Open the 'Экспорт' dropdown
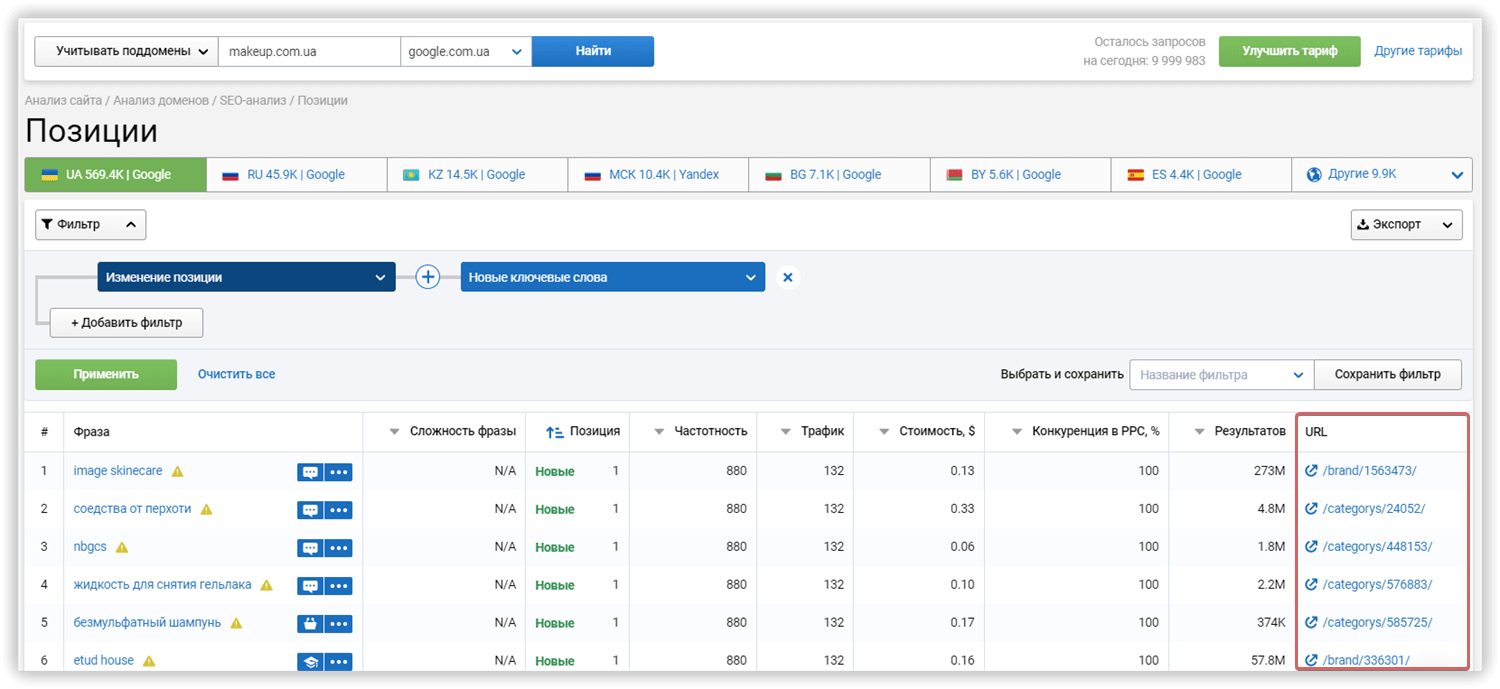This screenshot has height=689, width=1500. 1406,225
